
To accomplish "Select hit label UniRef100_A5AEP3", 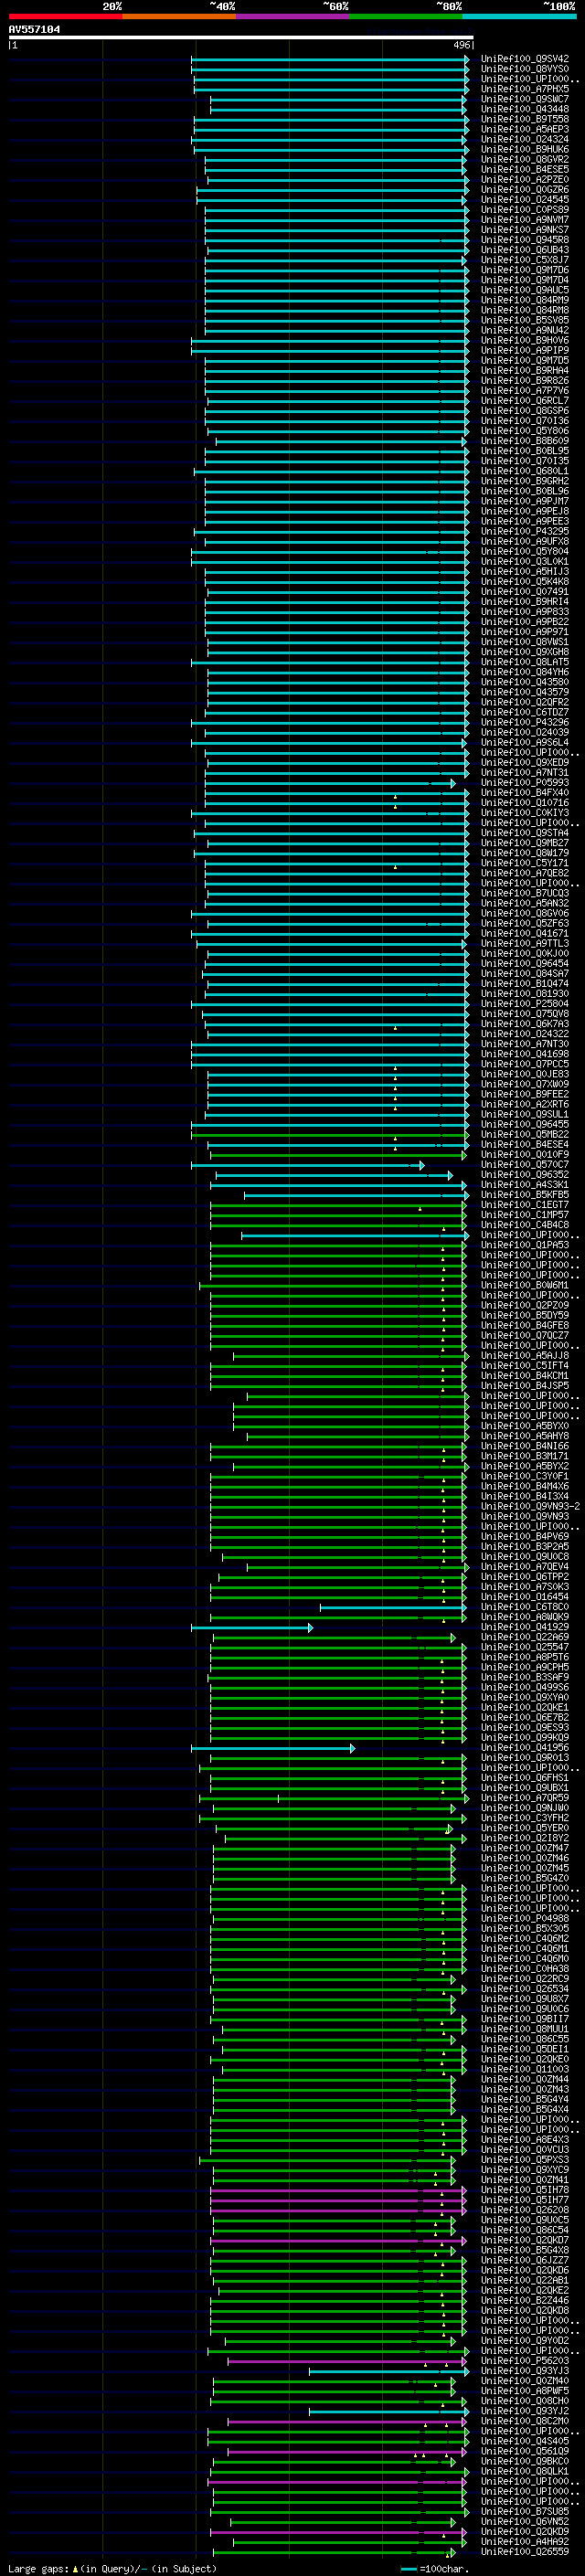I will tap(525, 129).
